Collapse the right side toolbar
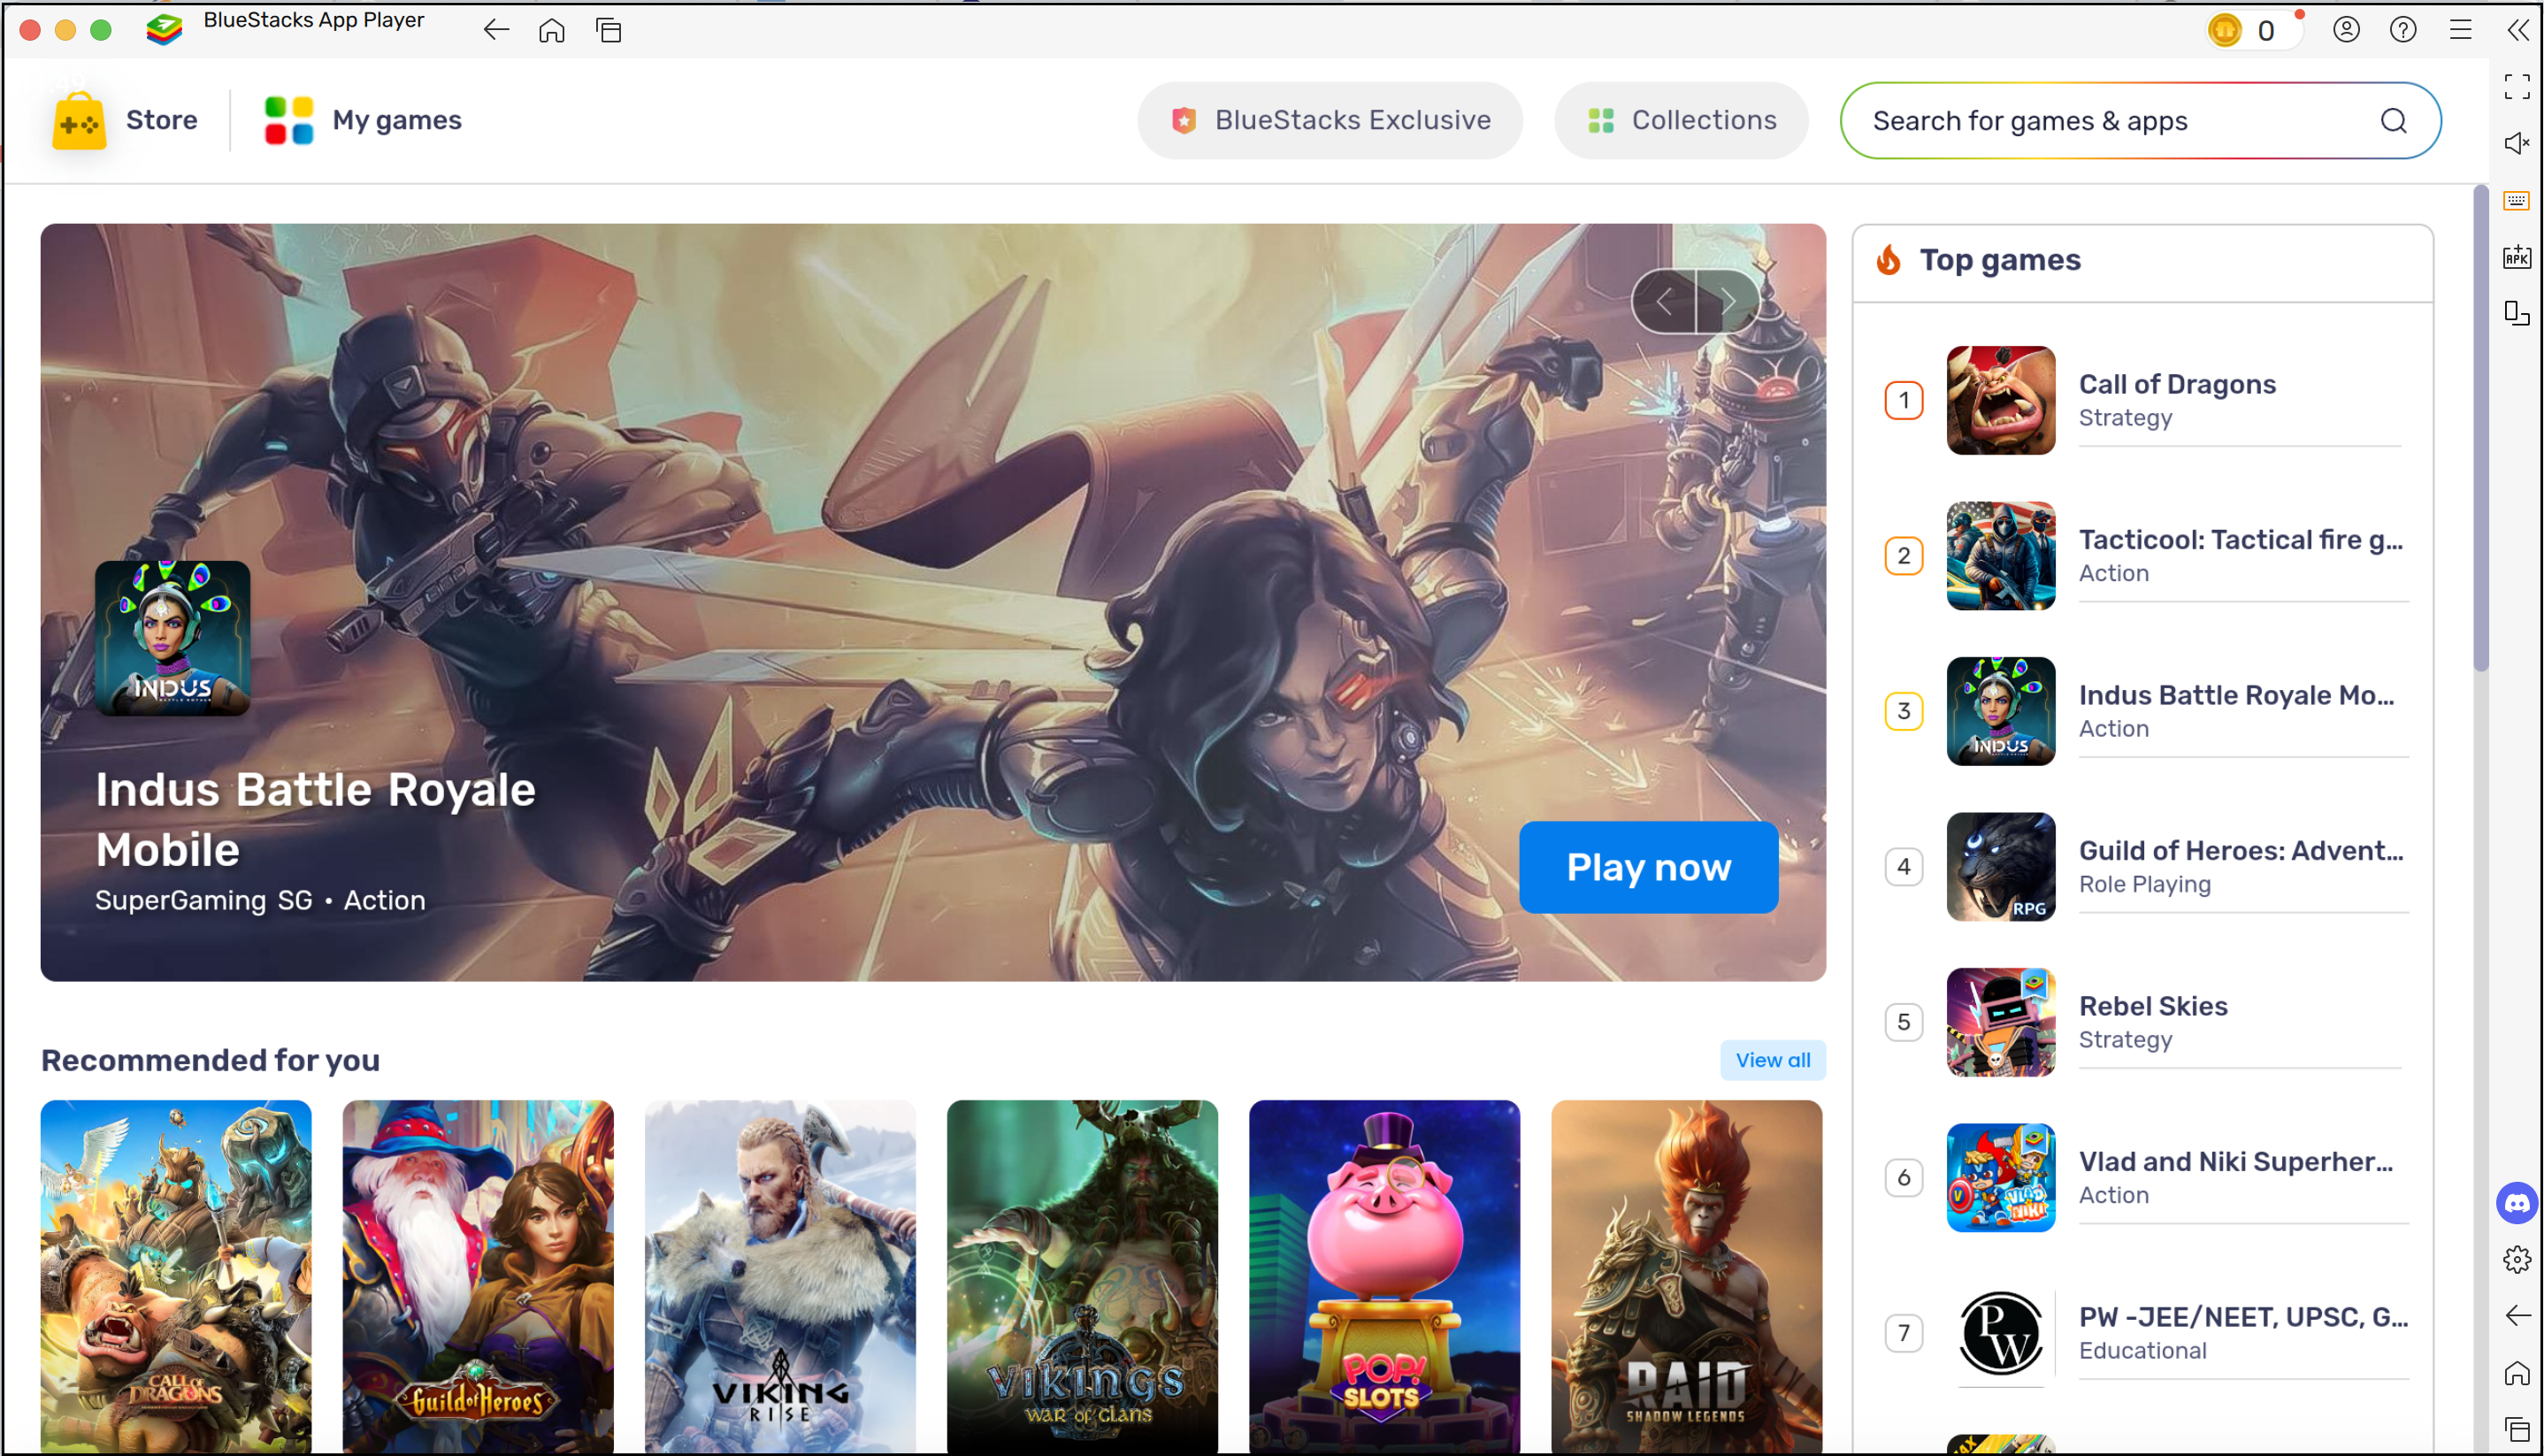This screenshot has height=1456, width=2544. click(x=2518, y=30)
